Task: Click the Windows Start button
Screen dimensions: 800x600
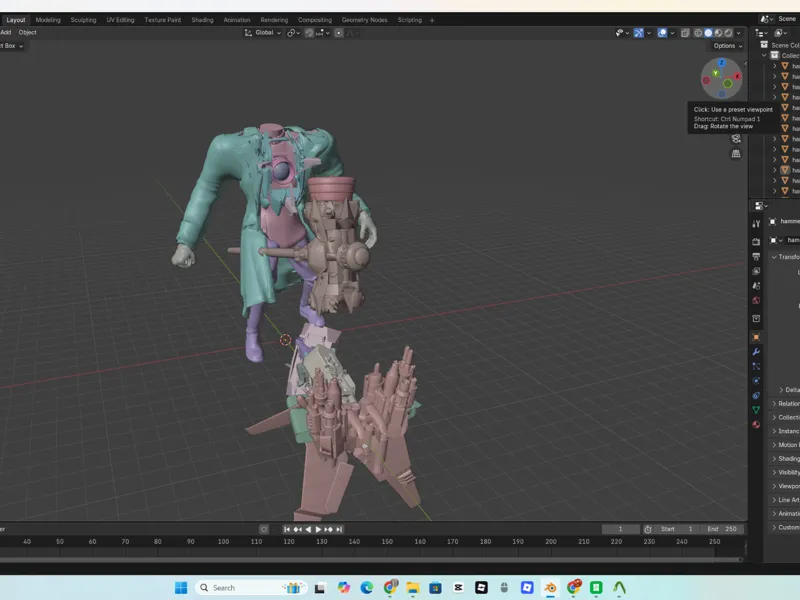Action: click(x=181, y=588)
